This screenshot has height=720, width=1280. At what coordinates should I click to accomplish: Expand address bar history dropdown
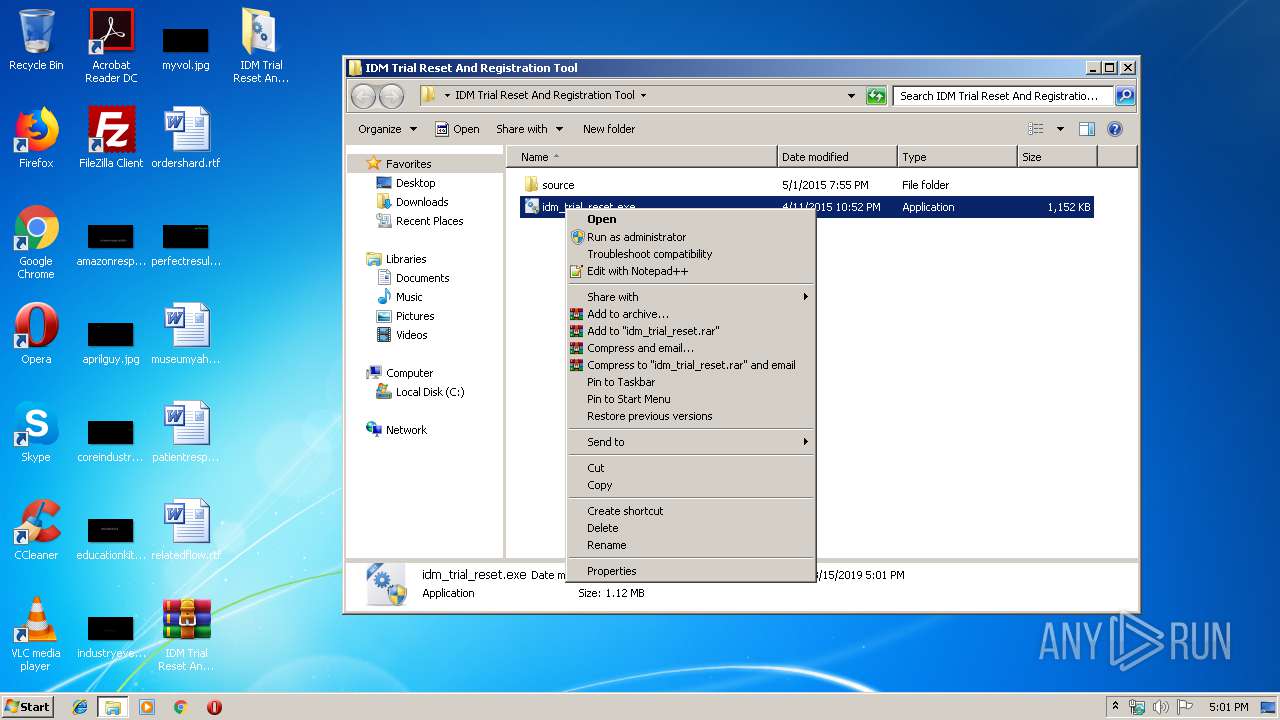click(x=851, y=96)
